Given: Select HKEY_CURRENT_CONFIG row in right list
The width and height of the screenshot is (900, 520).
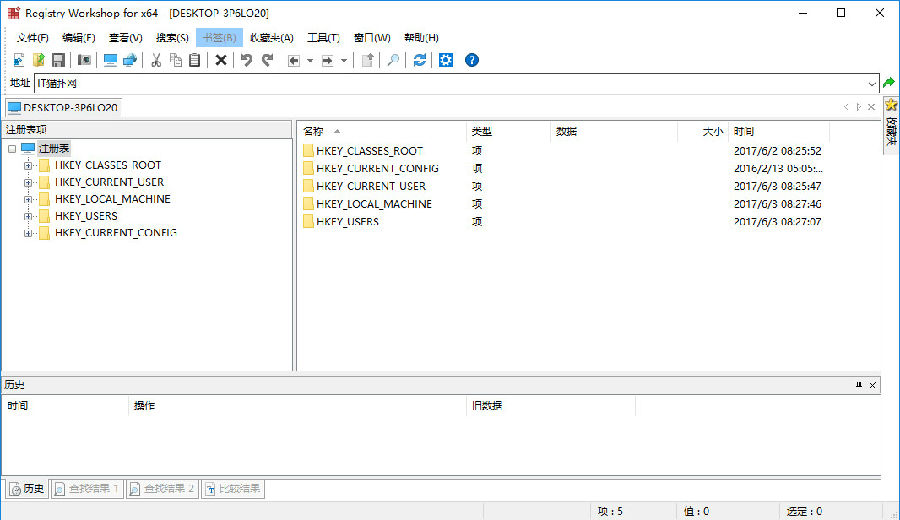Looking at the screenshot, I should (562, 169).
